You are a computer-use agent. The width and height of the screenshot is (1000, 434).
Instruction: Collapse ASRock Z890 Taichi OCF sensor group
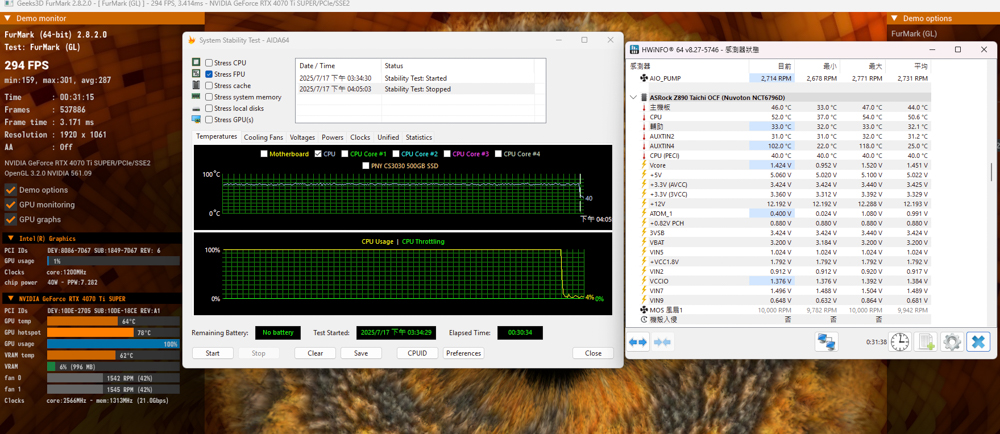click(x=633, y=98)
